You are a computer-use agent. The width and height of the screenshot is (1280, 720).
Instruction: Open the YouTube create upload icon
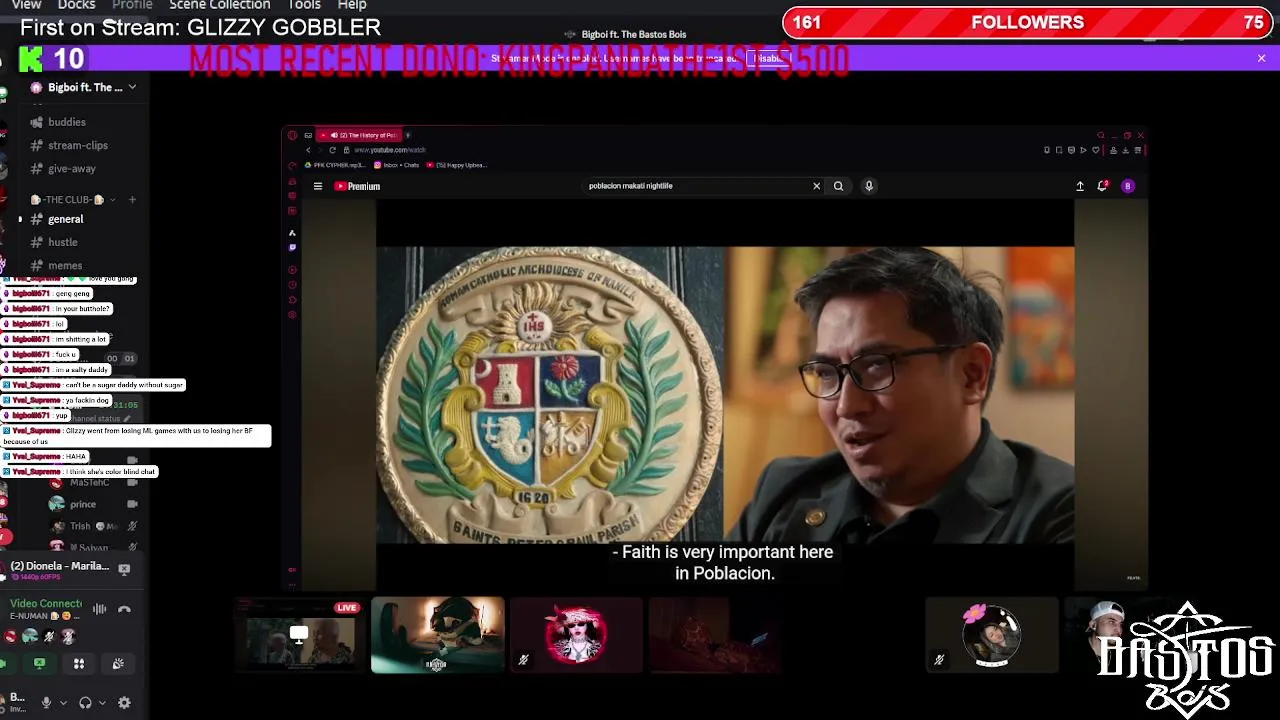1080,186
